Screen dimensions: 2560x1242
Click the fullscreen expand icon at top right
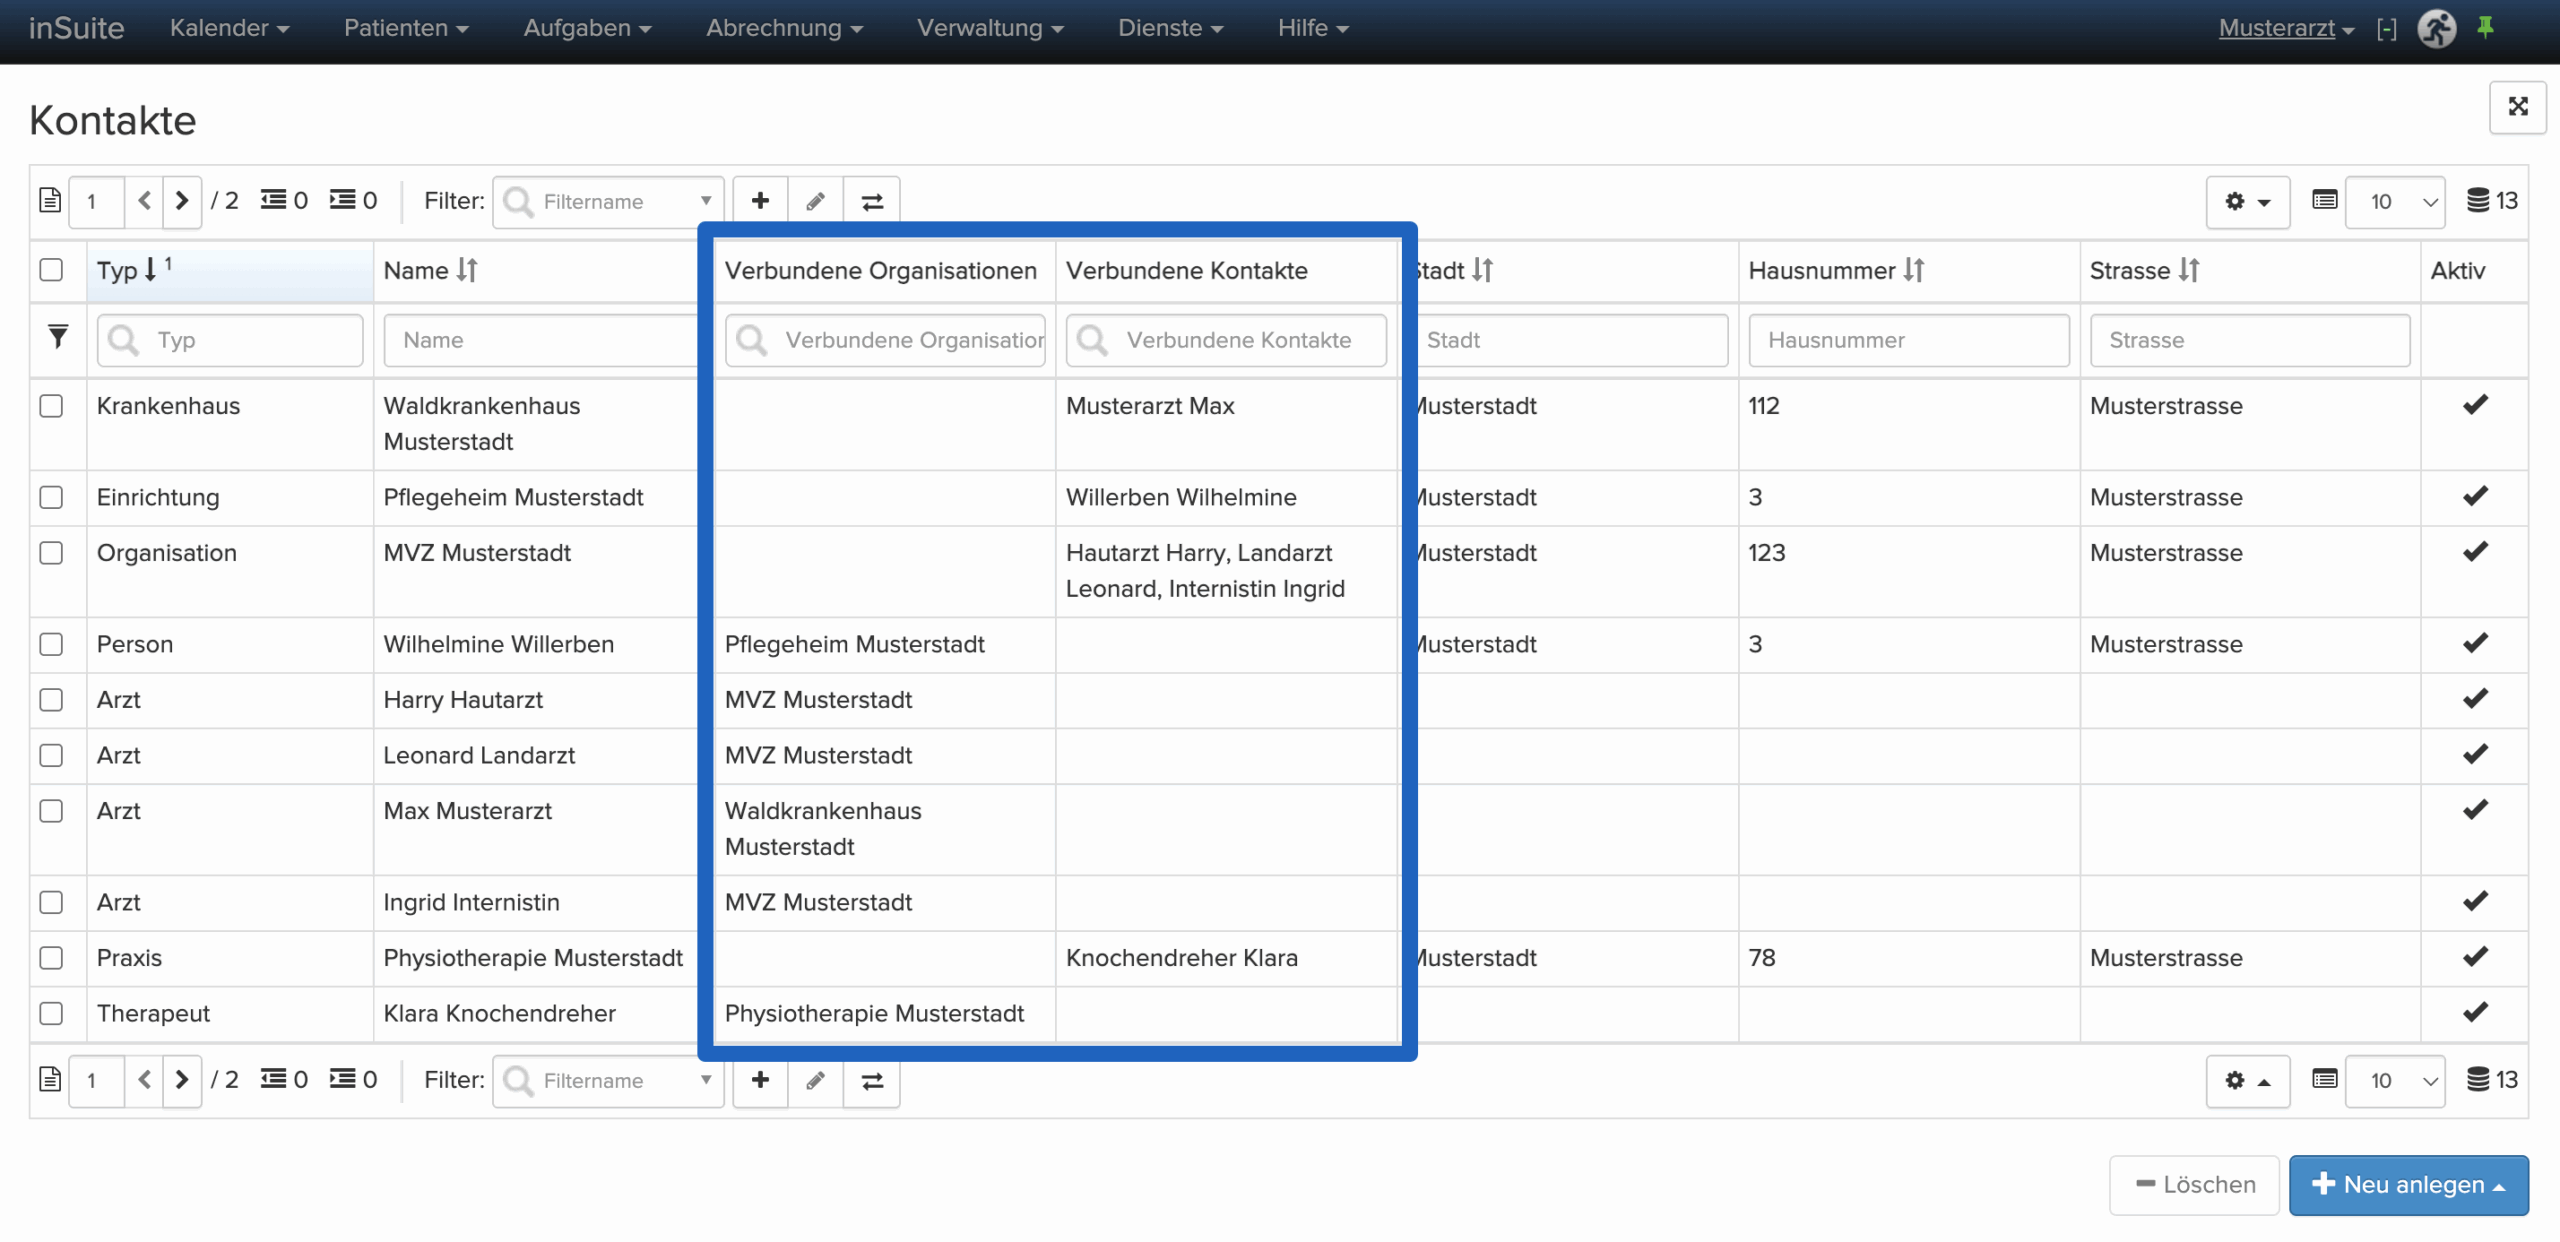pyautogui.click(x=2517, y=107)
